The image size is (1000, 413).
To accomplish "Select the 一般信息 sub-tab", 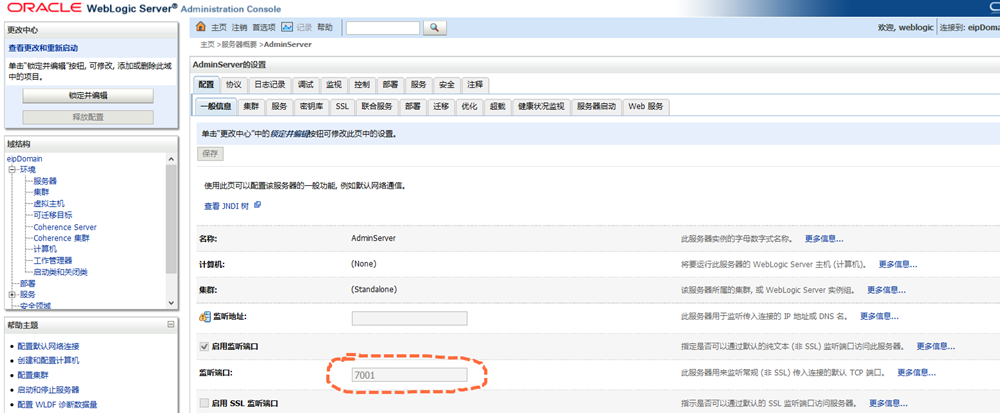I will pos(216,106).
